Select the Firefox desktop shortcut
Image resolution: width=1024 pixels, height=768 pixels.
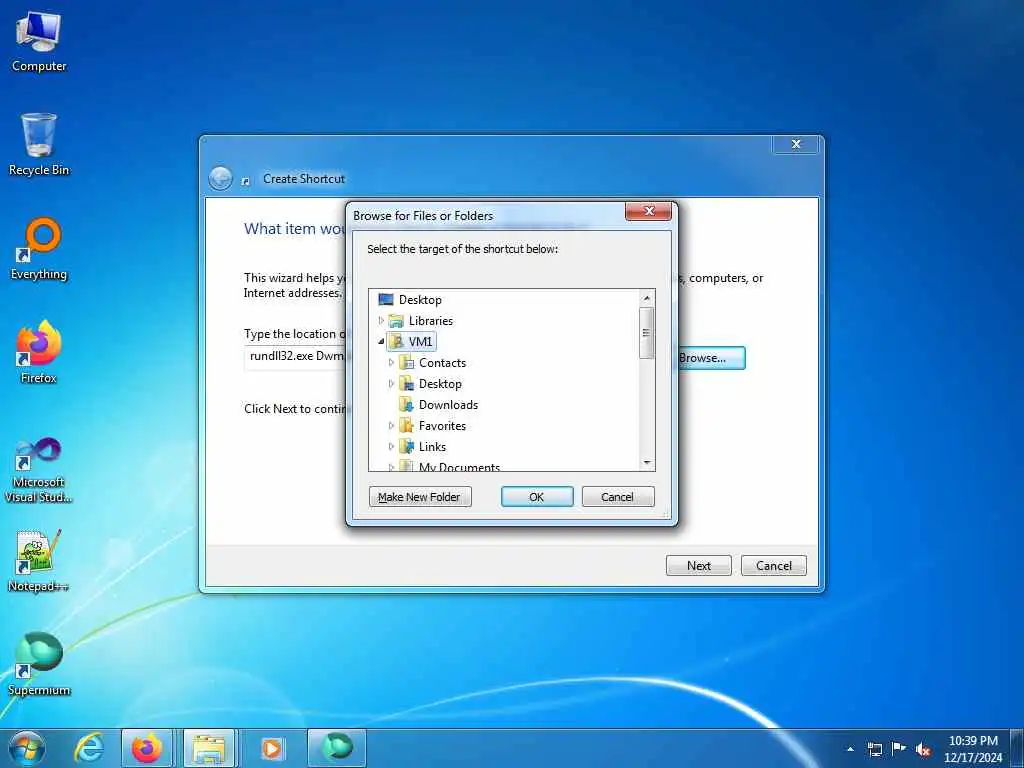[x=39, y=352]
